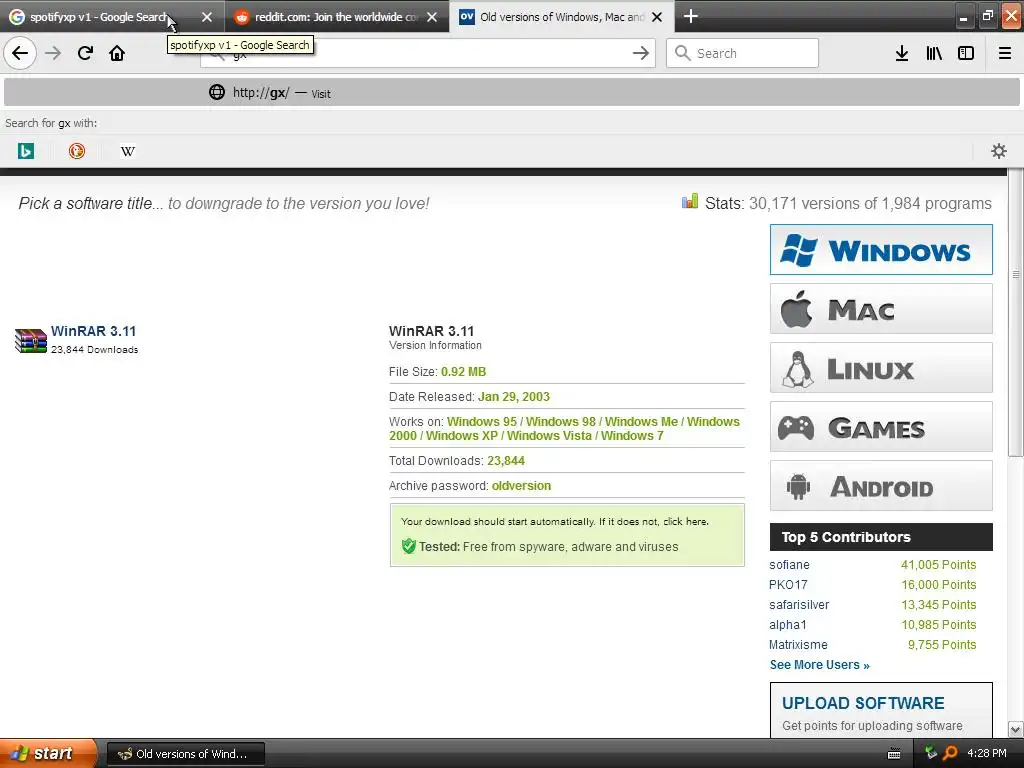
Task: Focus the toolbar Search box
Action: click(743, 53)
